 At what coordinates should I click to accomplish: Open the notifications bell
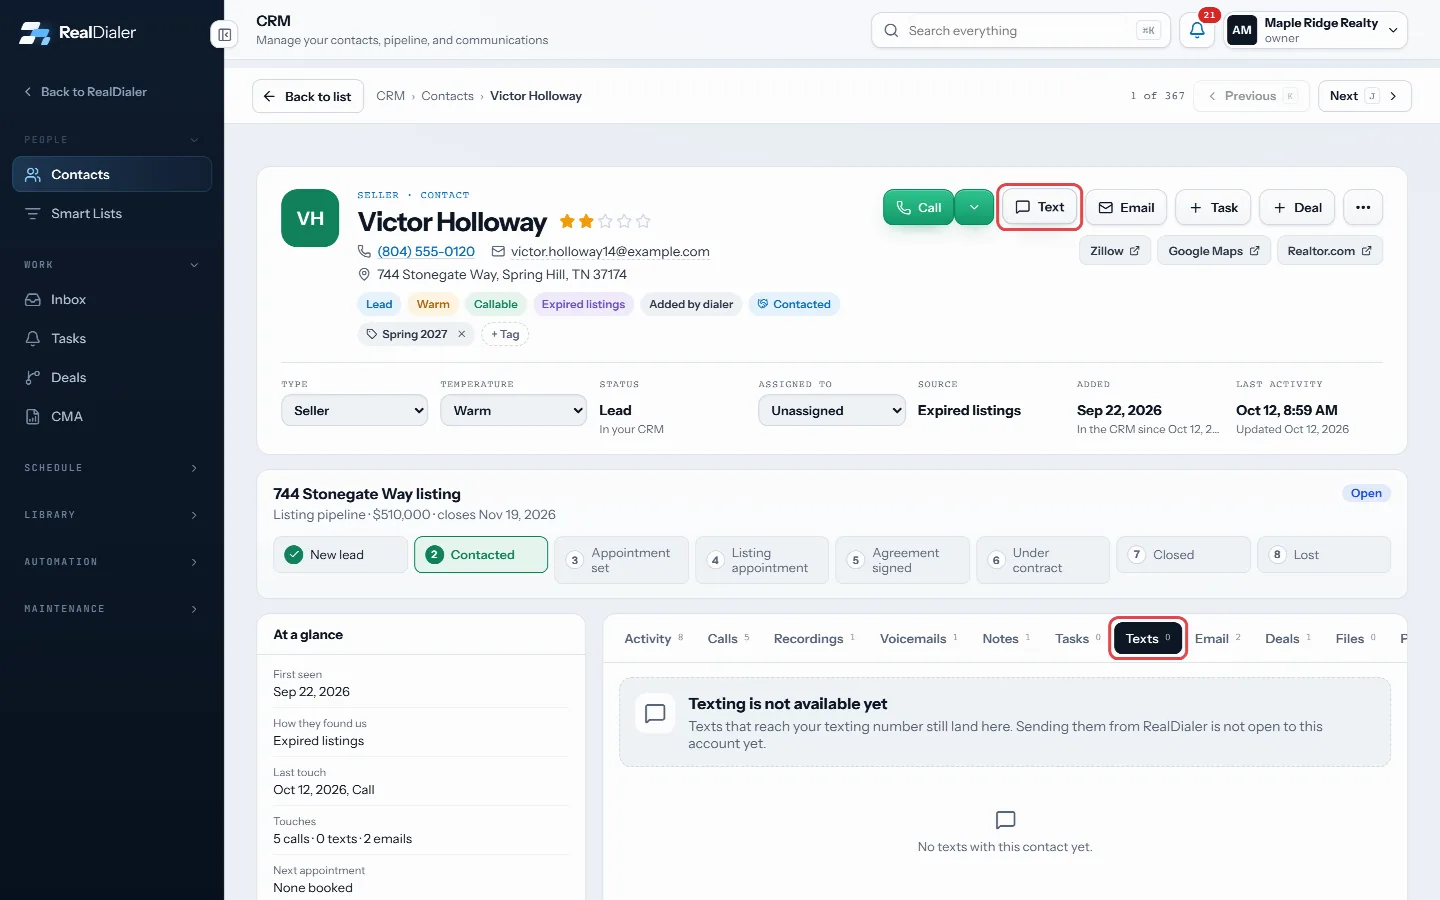1197,31
